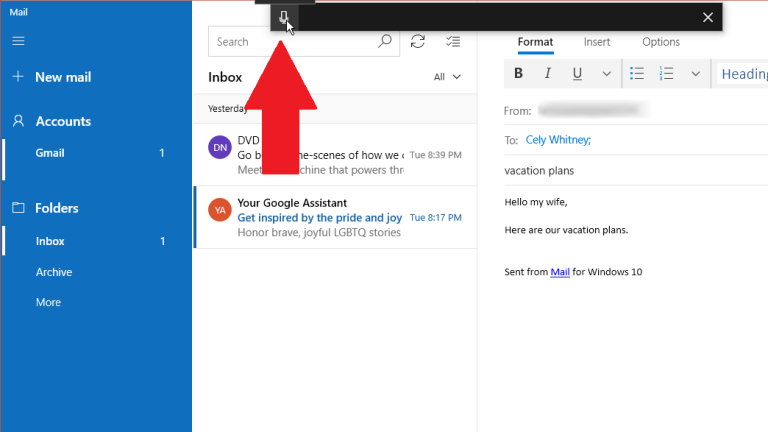Click the Mail app title
This screenshot has height=432, width=768.
click(19, 12)
